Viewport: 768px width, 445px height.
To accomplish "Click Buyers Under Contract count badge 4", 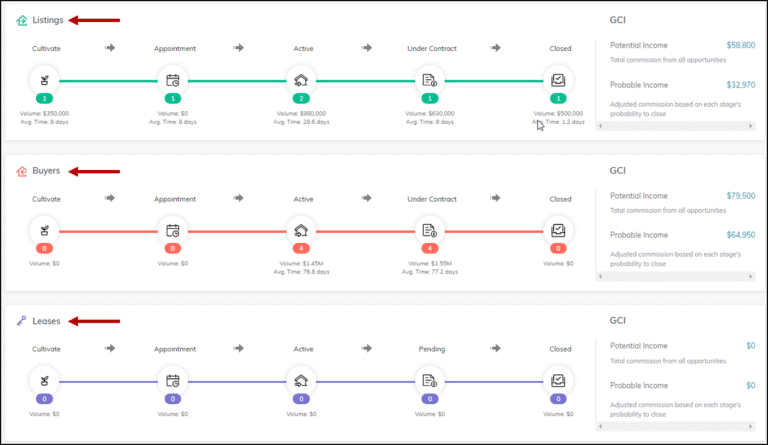I will pos(430,249).
